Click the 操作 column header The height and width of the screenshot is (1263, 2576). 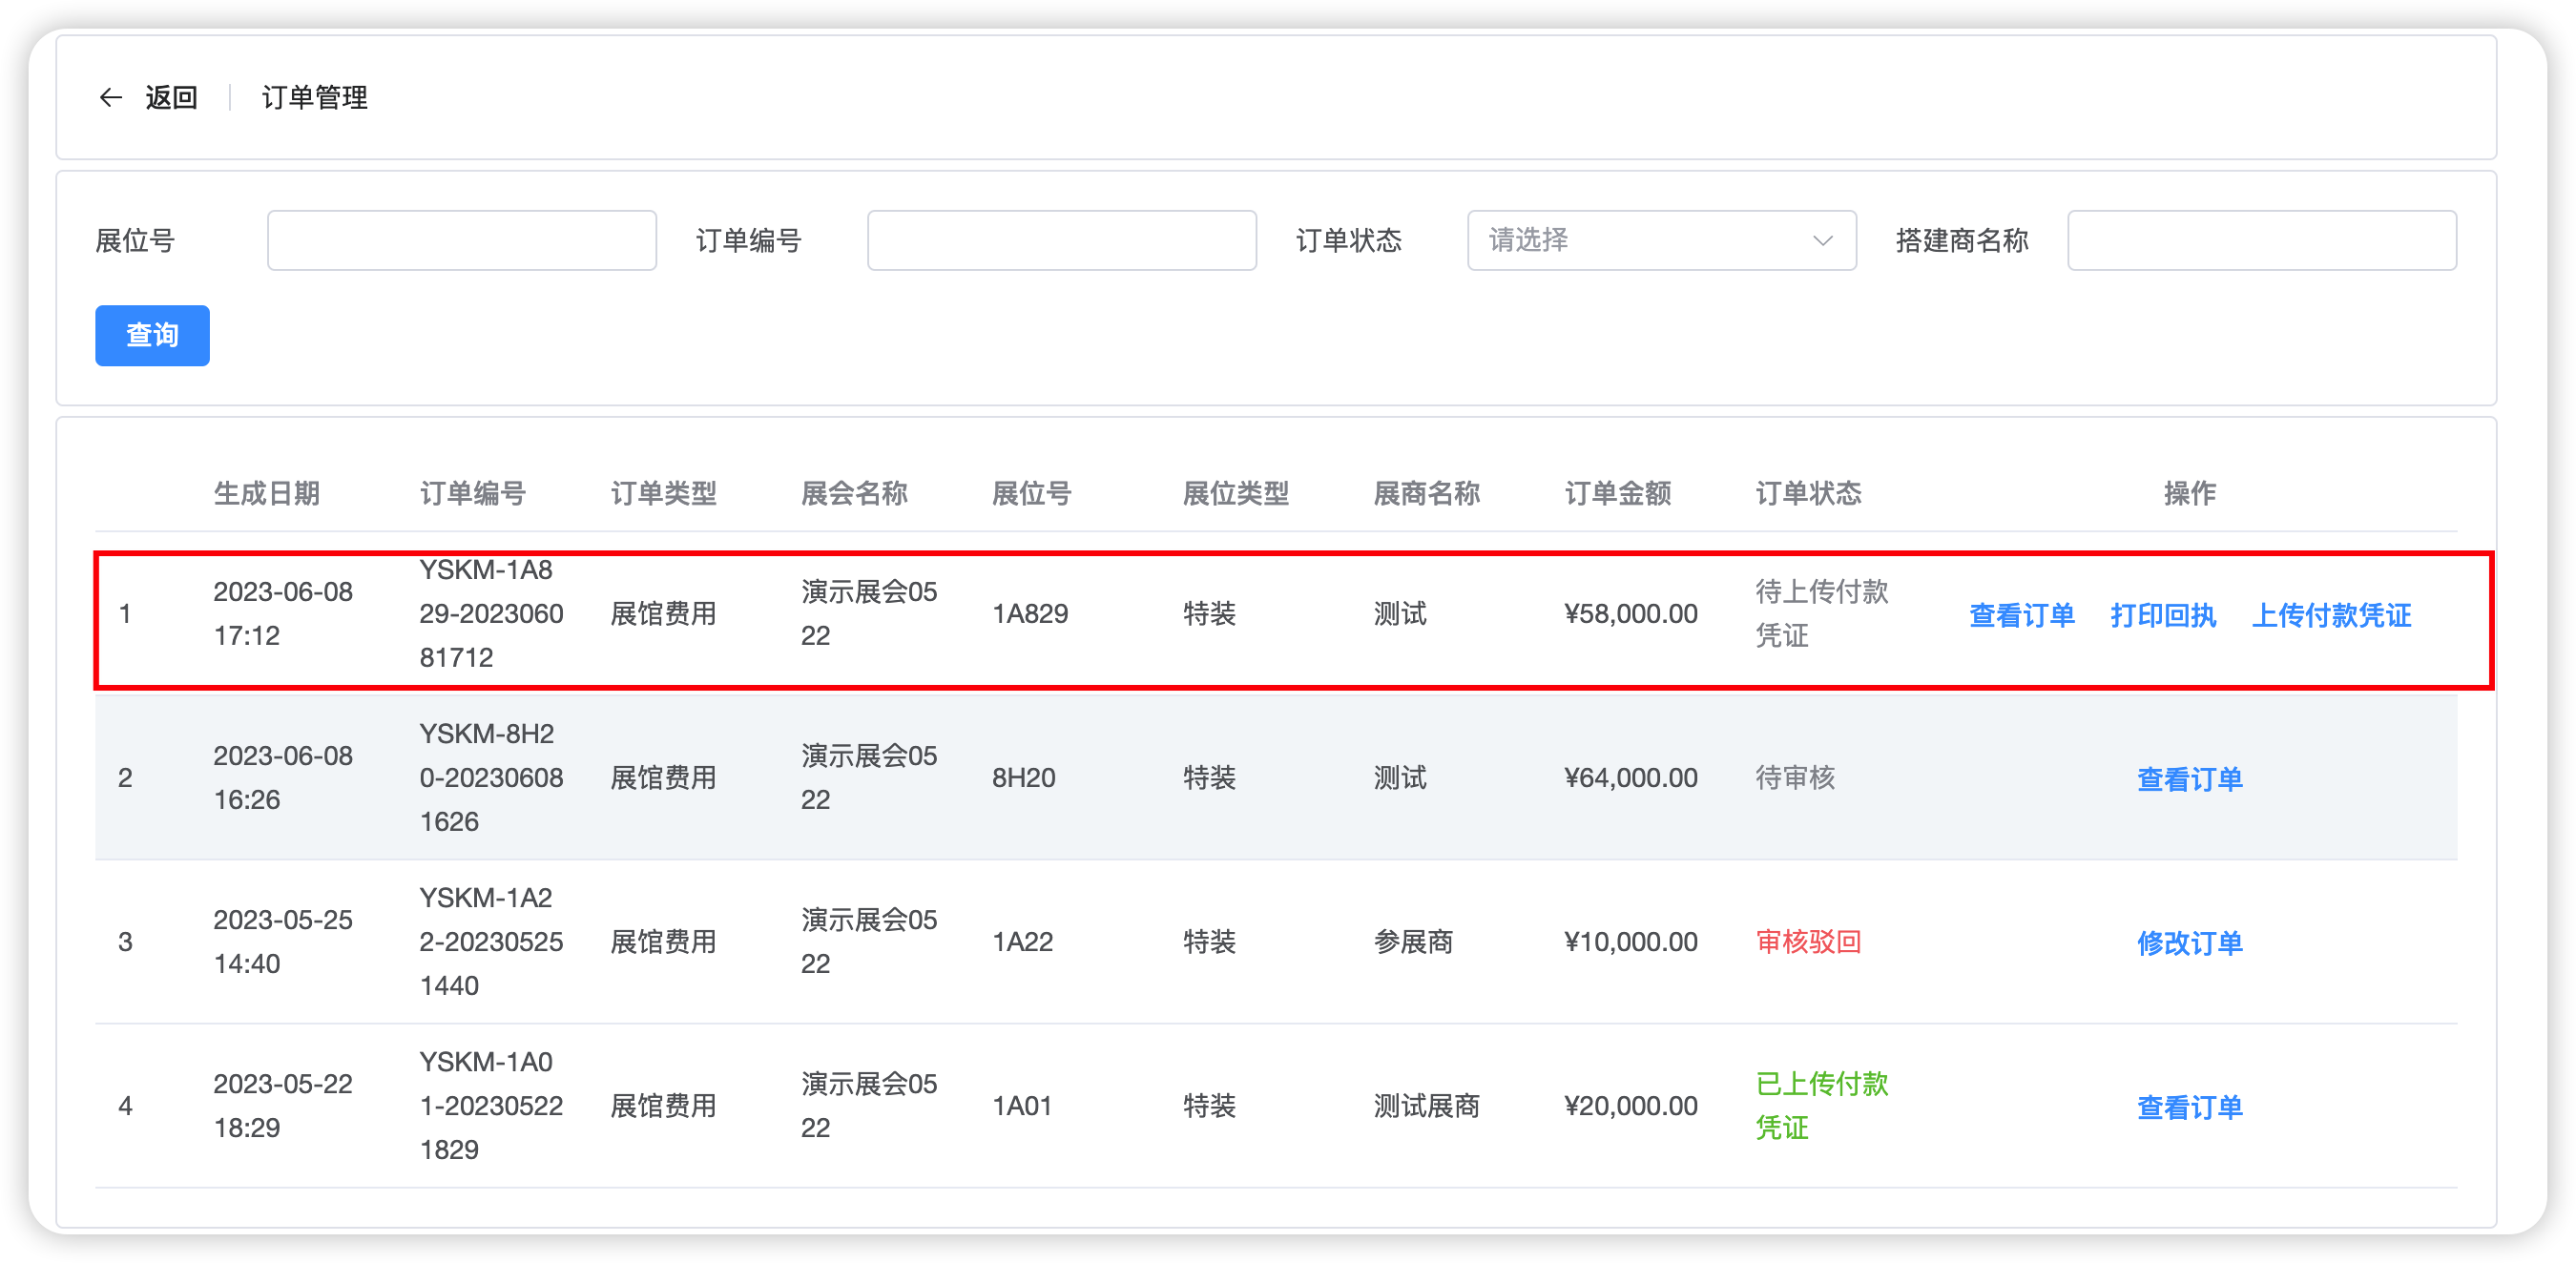tap(2189, 493)
